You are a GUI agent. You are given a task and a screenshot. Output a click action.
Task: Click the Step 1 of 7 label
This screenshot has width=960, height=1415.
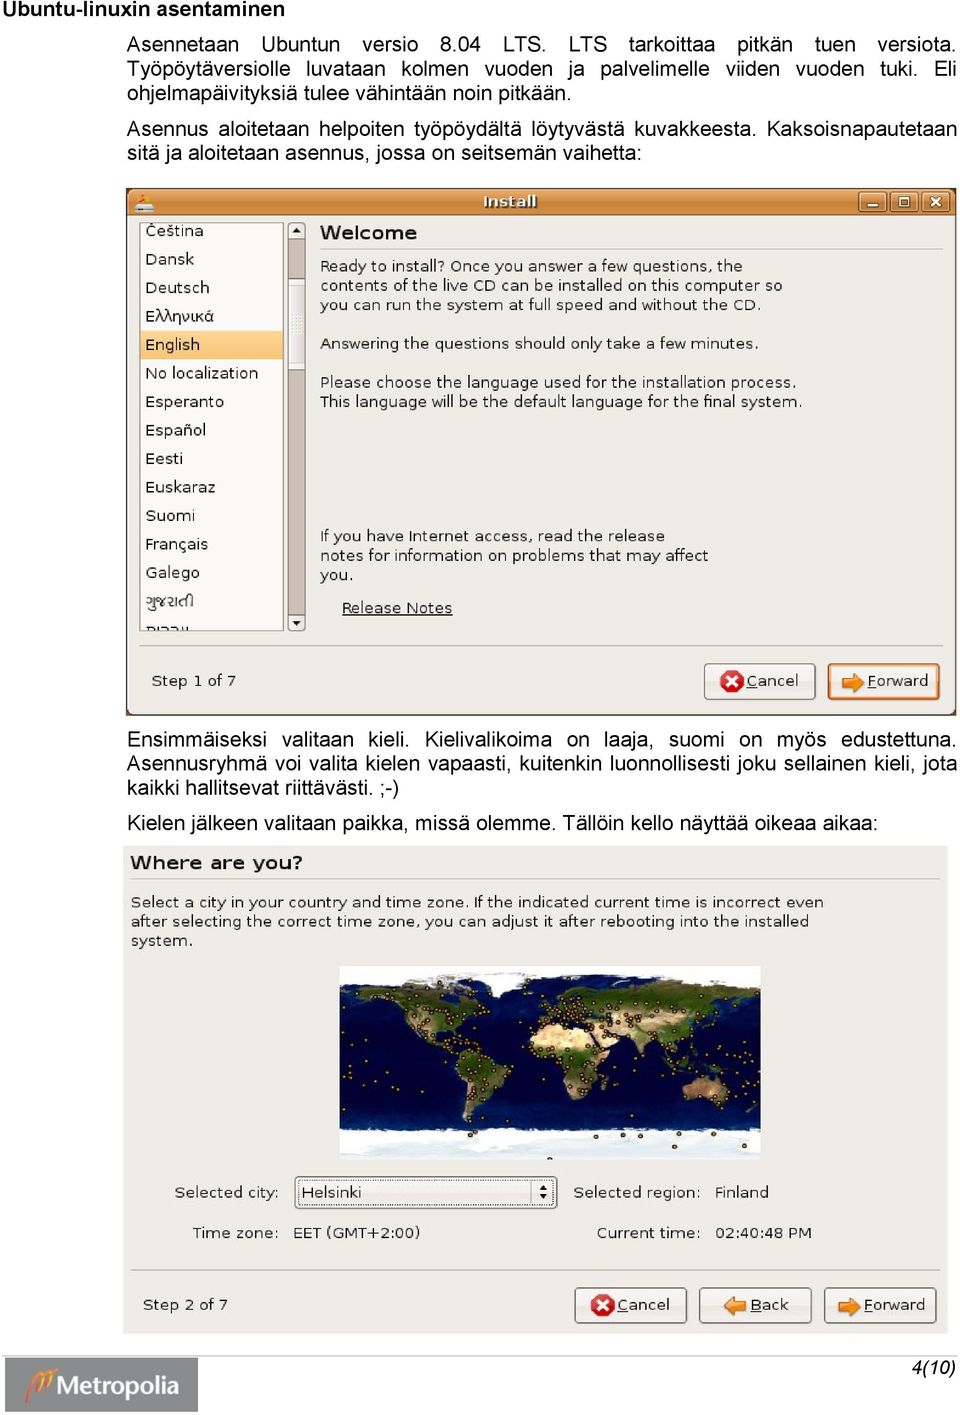tap(194, 681)
